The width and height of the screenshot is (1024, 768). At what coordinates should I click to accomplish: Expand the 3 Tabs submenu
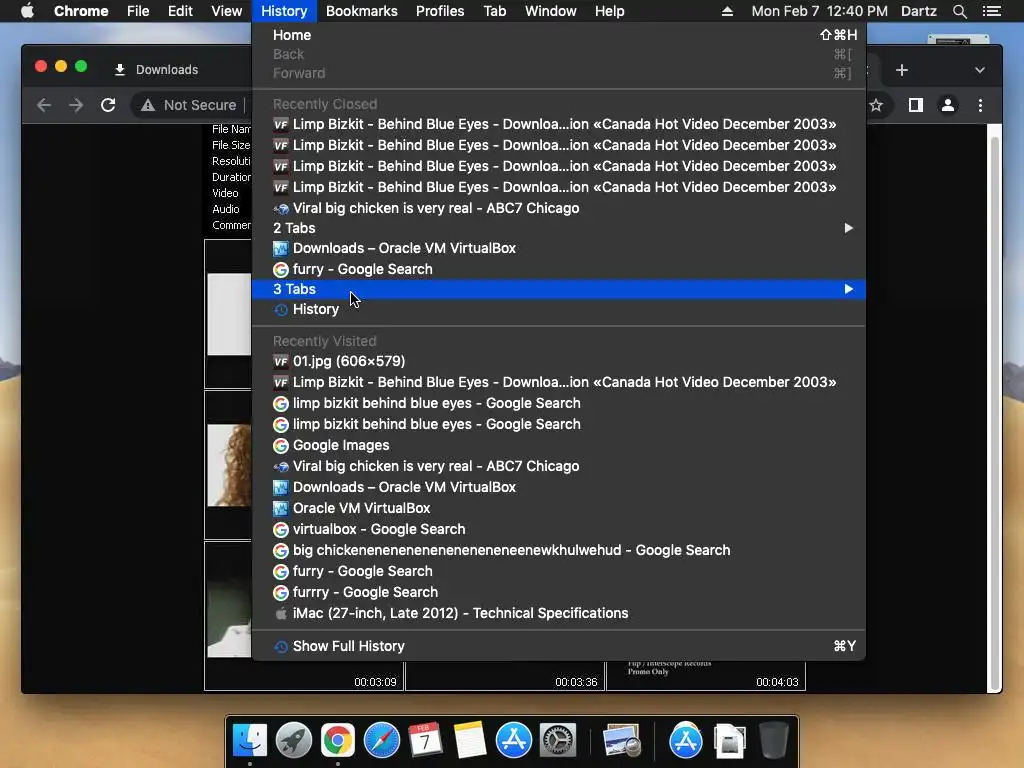pyautogui.click(x=558, y=289)
